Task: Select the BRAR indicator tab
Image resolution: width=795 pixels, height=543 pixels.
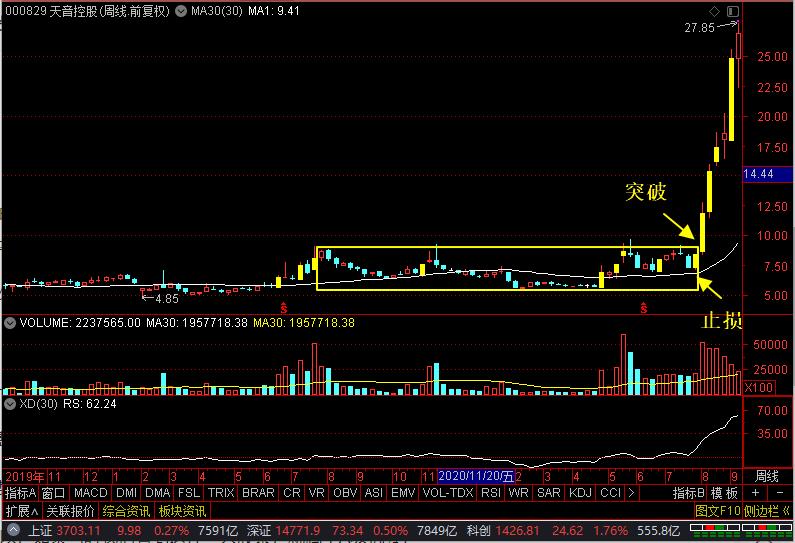Action: click(258, 492)
